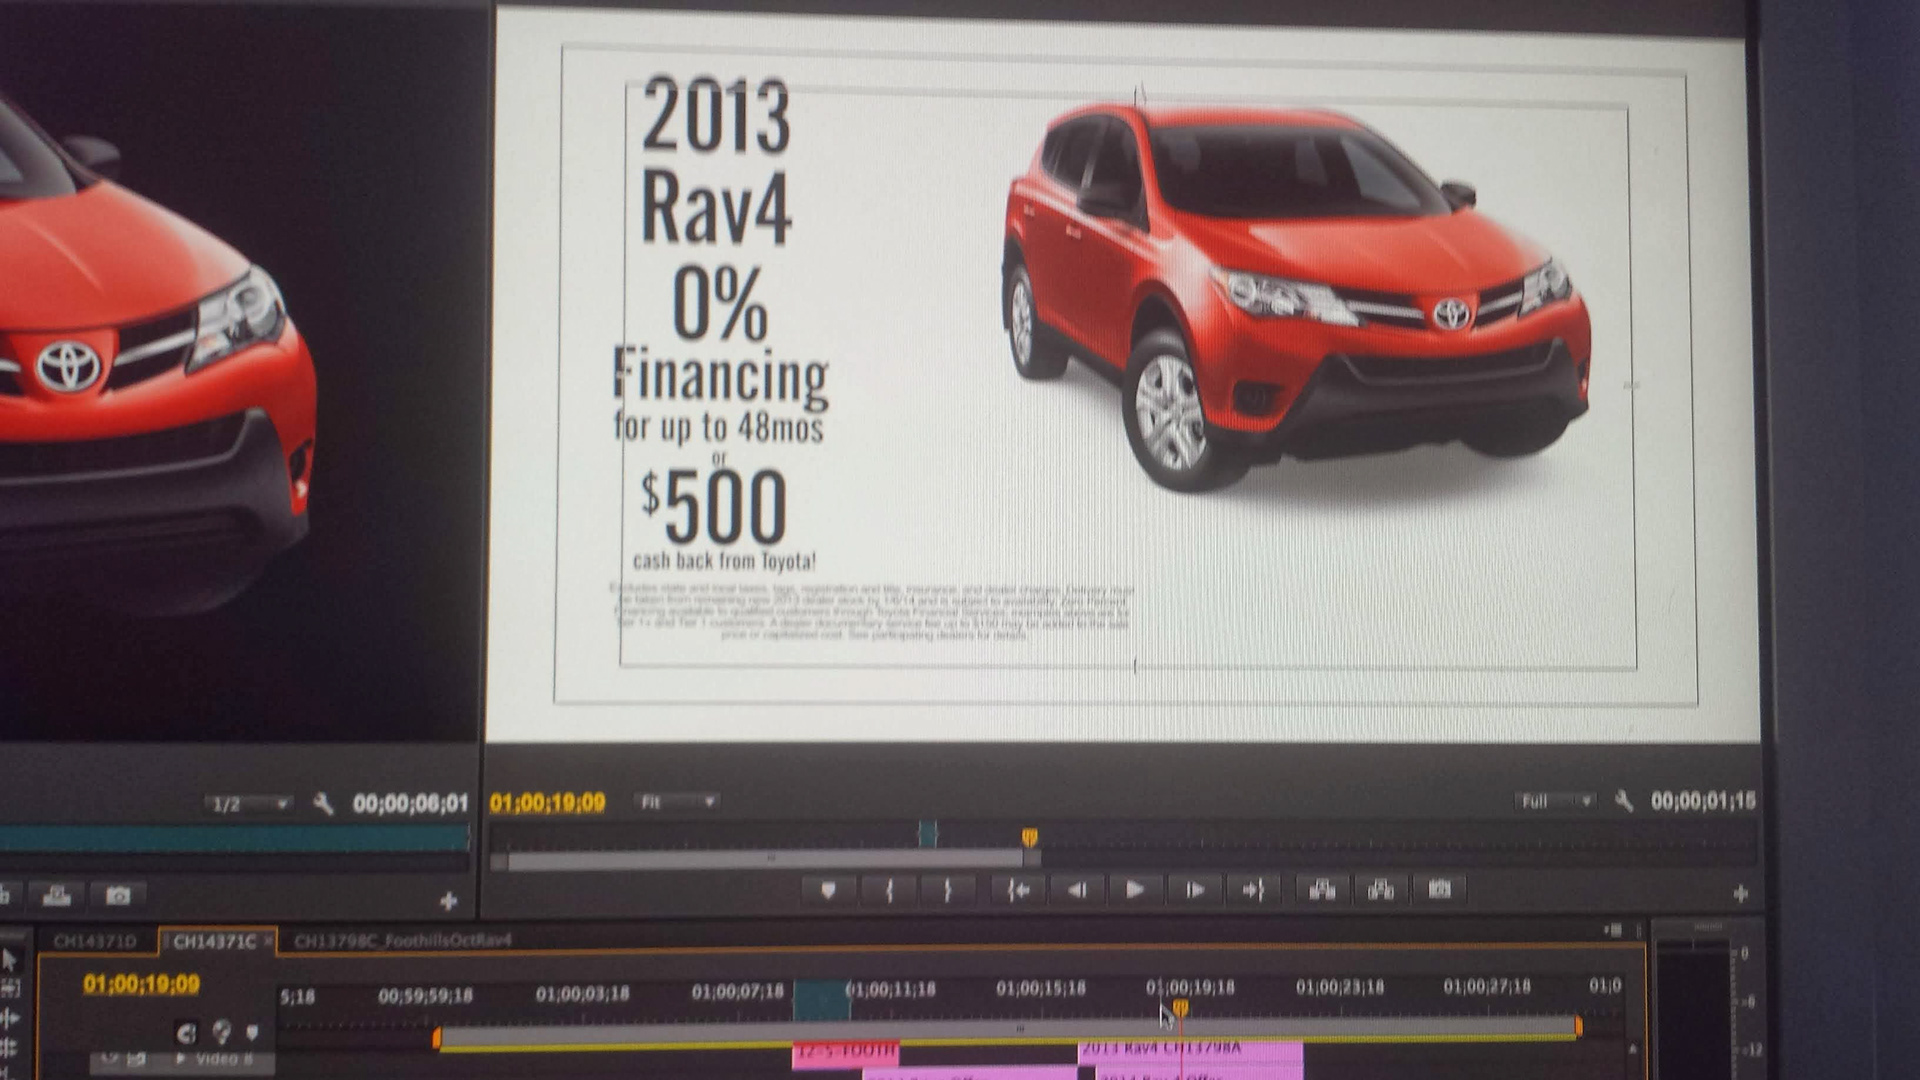Select the Rolling Edit tool
1920x1080 pixels.
(x=10, y=1048)
